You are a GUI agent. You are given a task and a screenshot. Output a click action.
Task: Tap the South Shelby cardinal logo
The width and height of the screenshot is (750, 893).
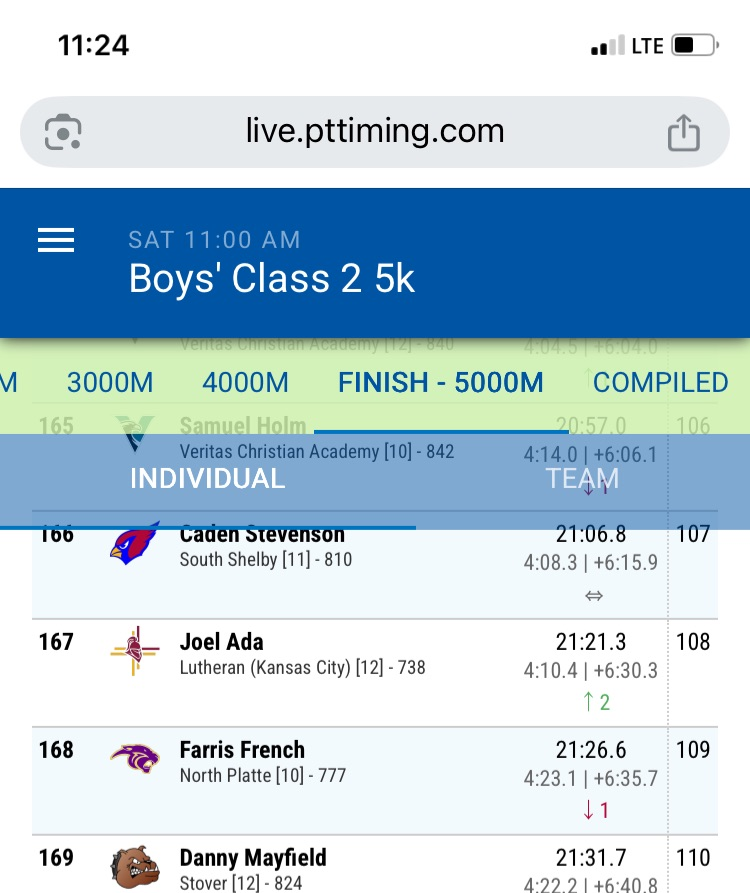pyautogui.click(x=134, y=545)
